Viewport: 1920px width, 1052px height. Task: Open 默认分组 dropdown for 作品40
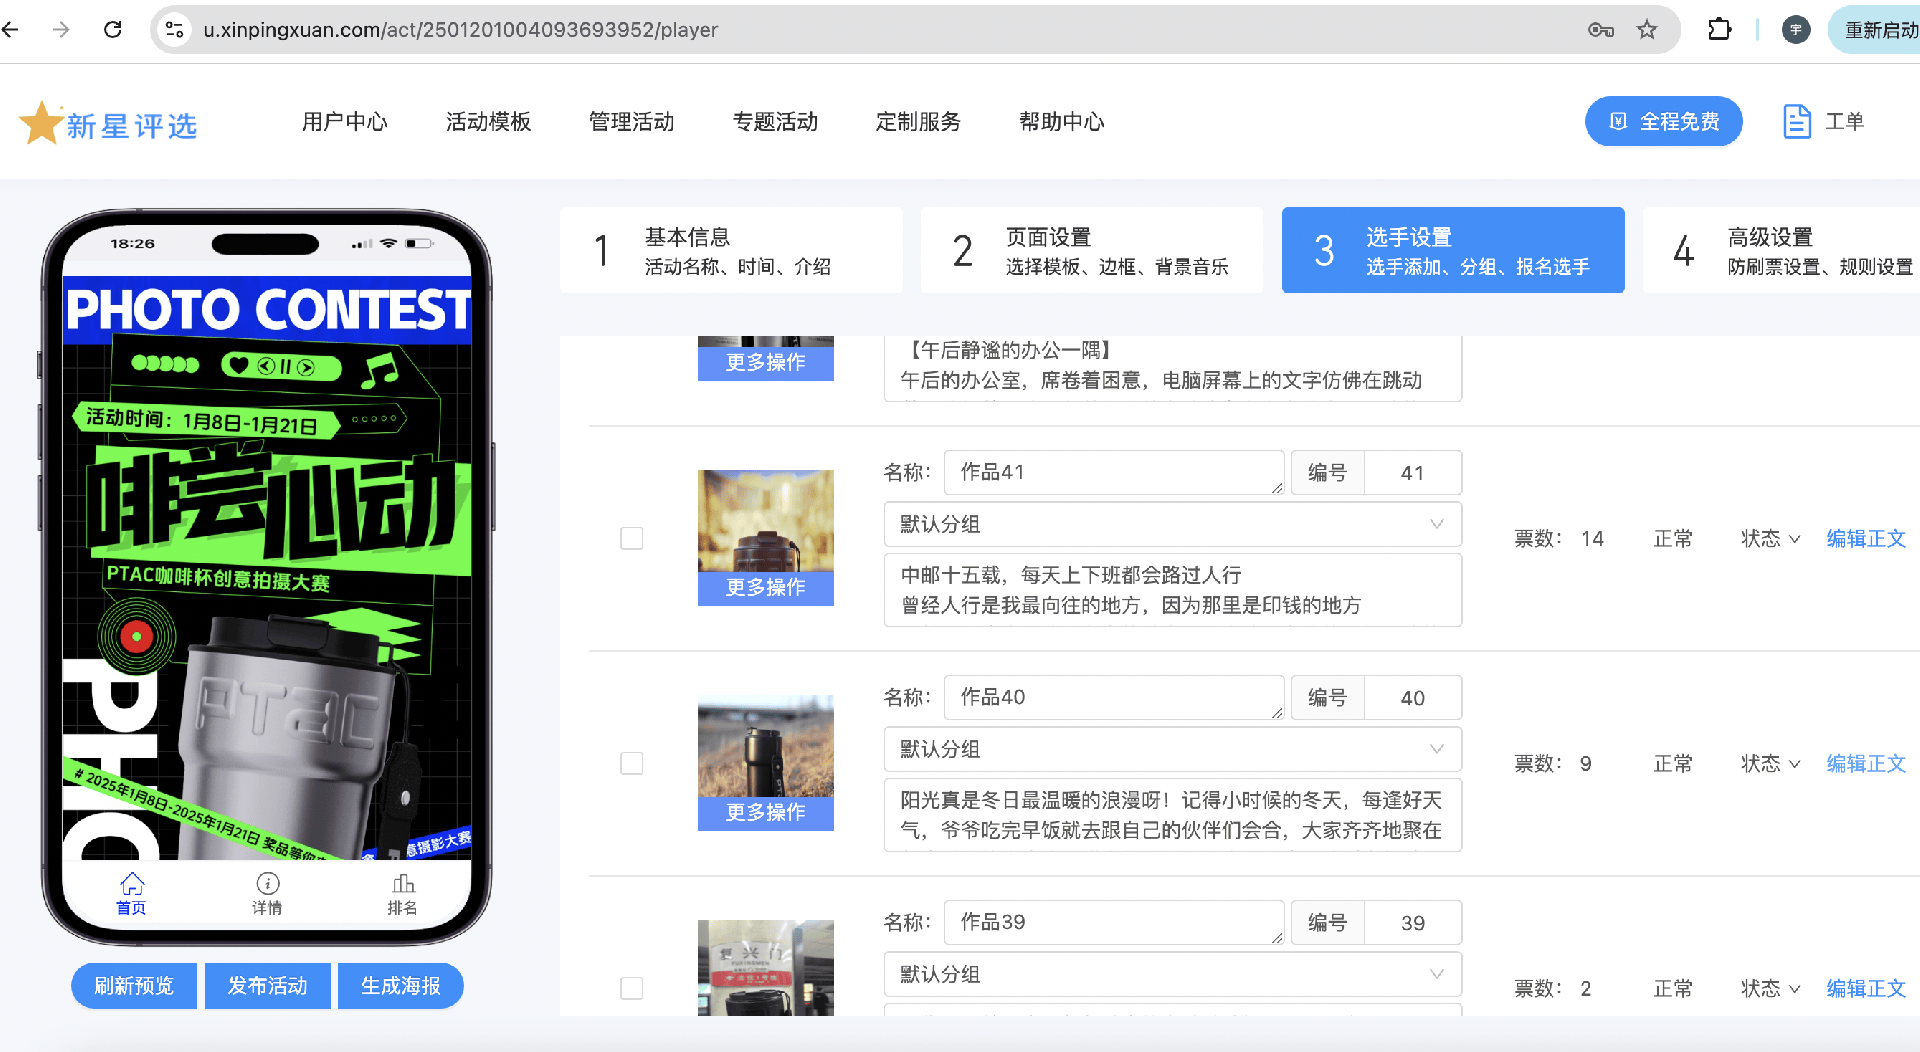[x=1173, y=749]
